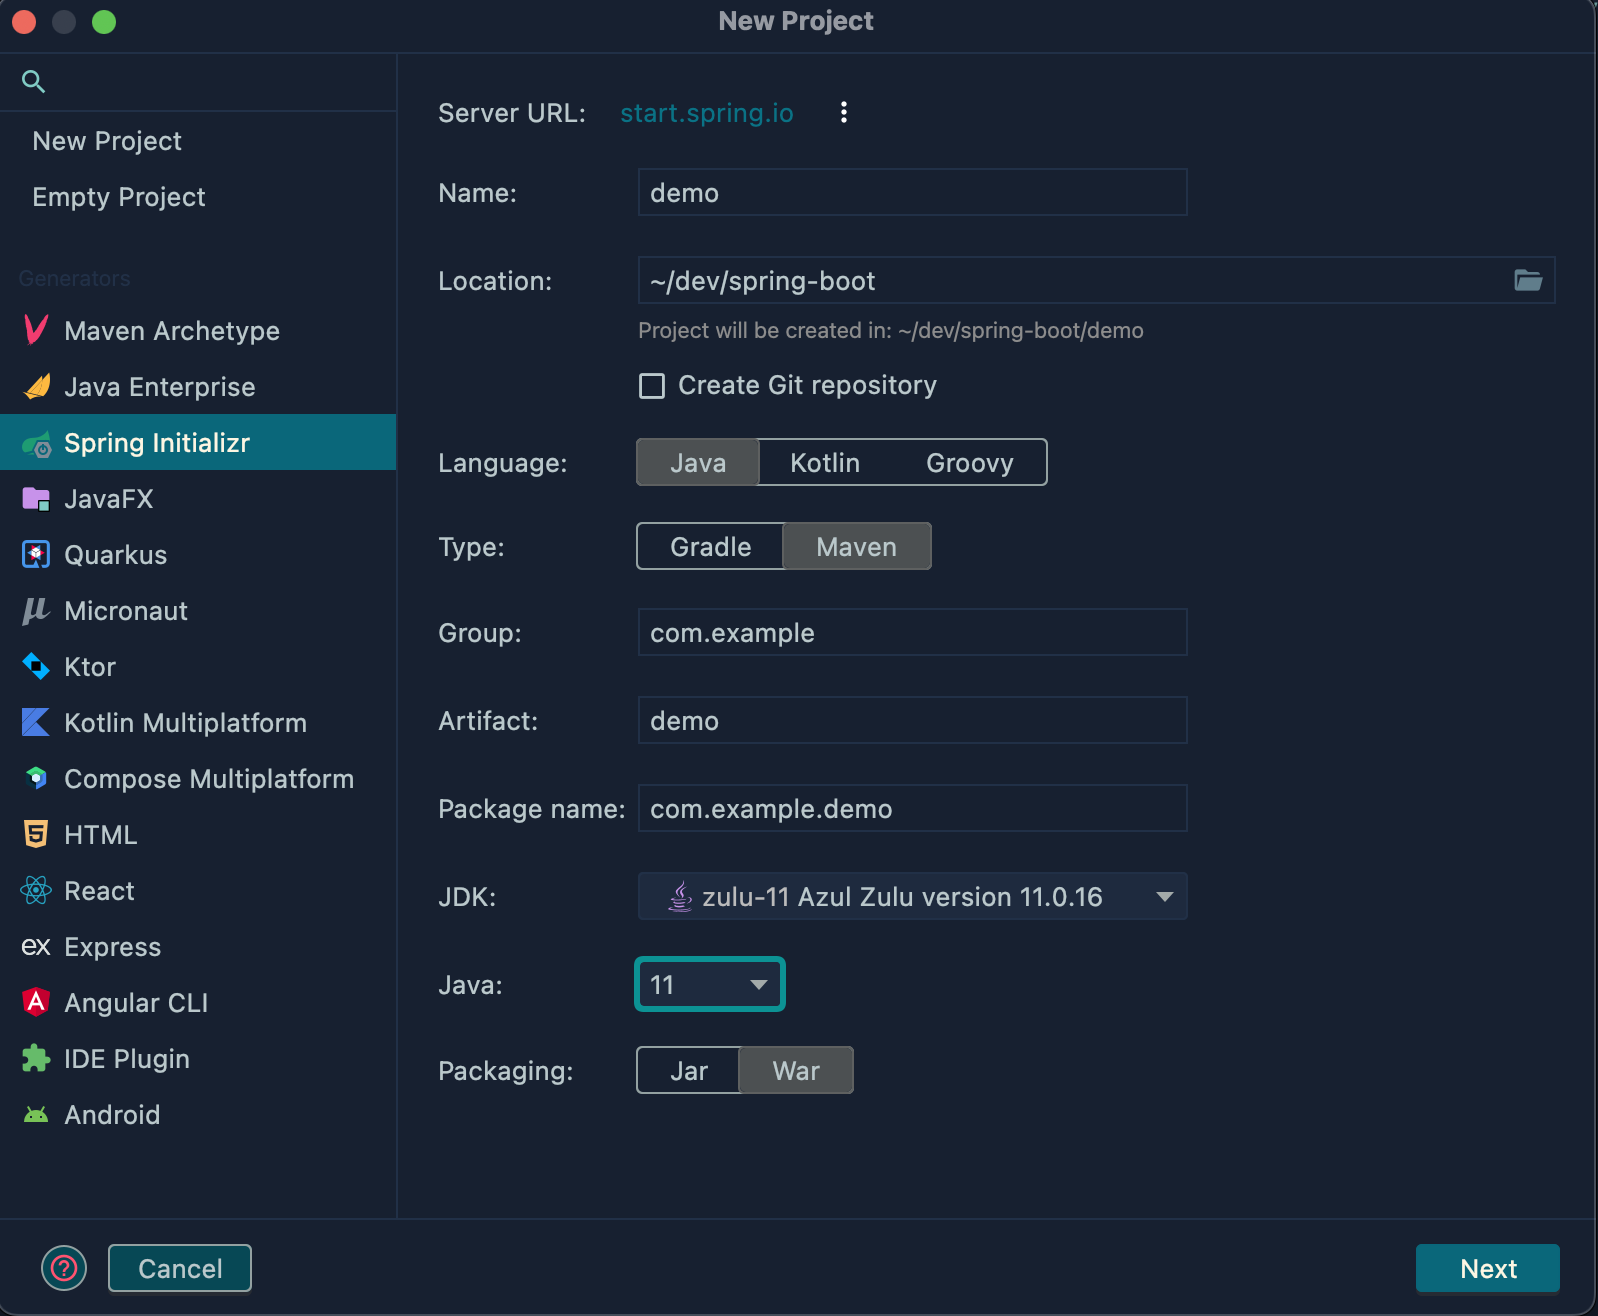
Task: Click the Quarkus generator icon
Action: [x=36, y=554]
